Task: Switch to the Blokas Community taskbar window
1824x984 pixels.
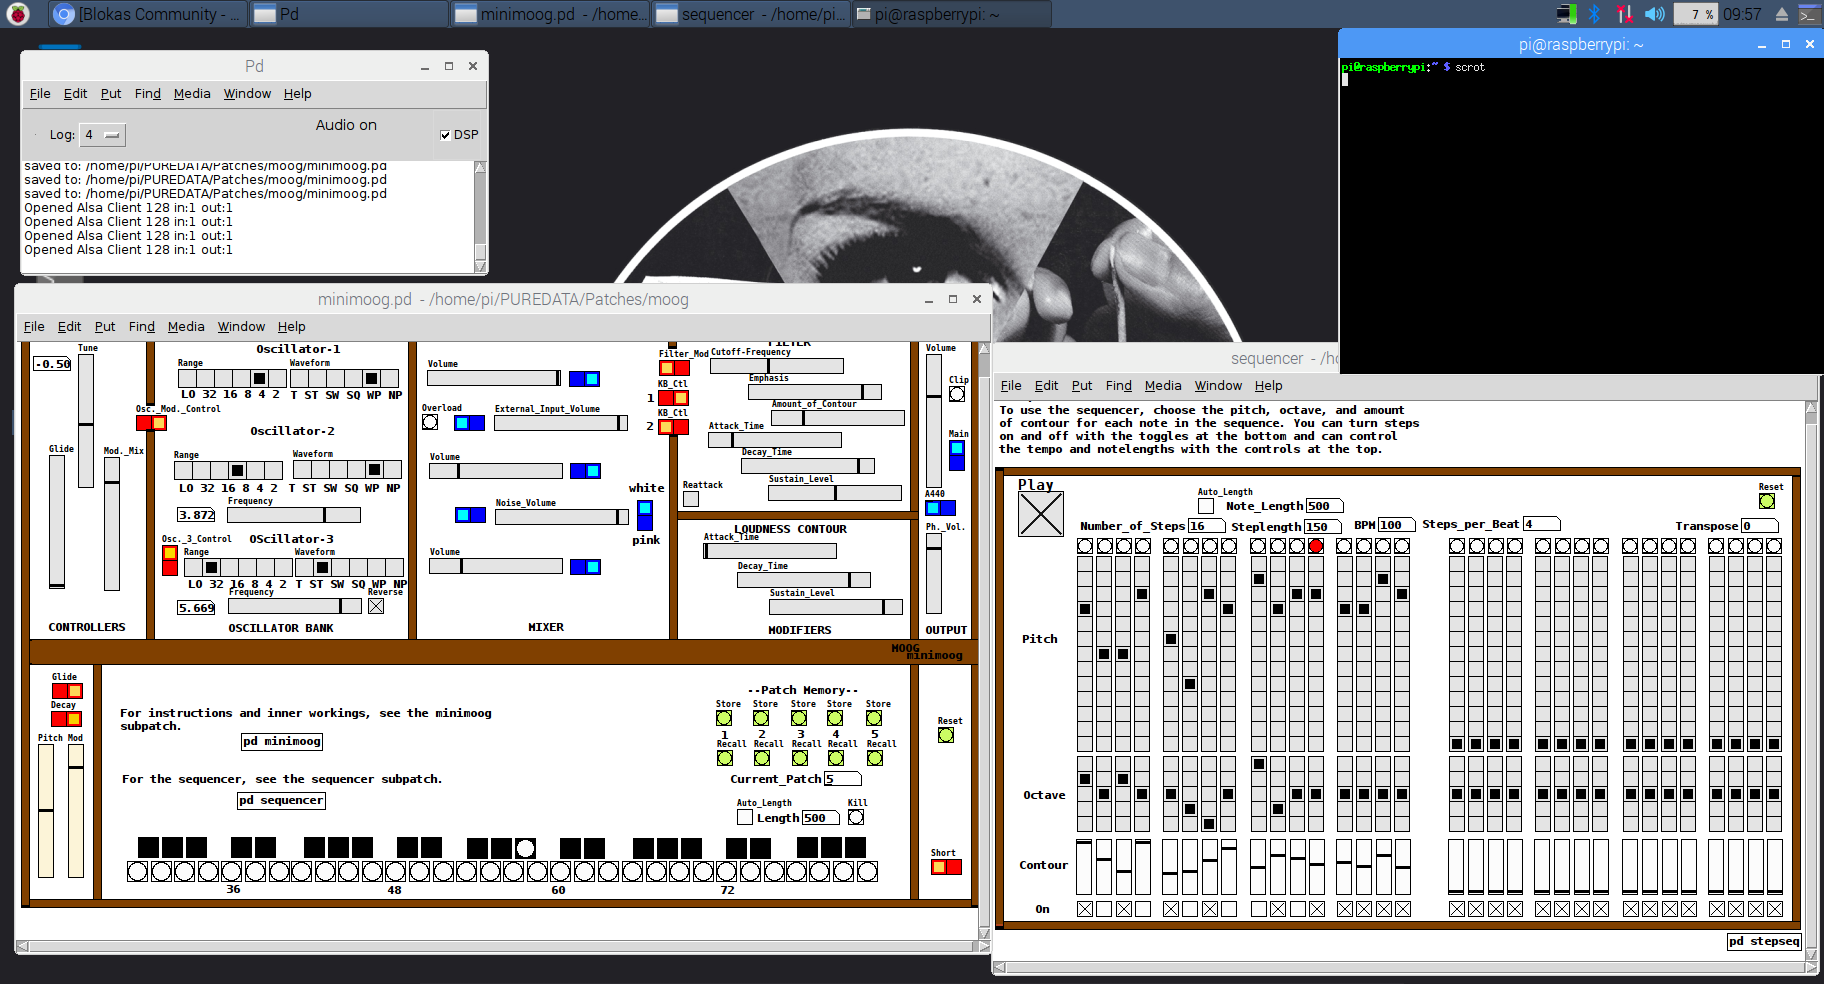Action: [147, 14]
